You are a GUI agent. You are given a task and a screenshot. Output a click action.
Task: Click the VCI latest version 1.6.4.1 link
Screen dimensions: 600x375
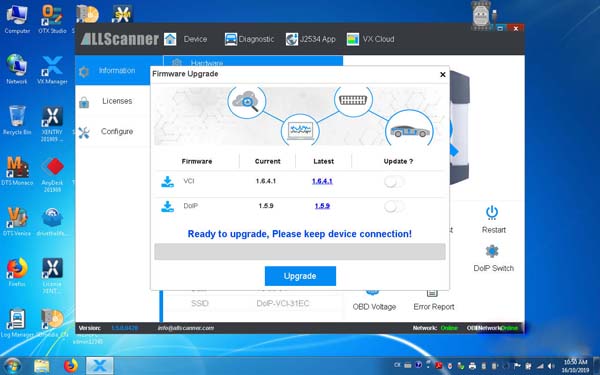(x=322, y=181)
